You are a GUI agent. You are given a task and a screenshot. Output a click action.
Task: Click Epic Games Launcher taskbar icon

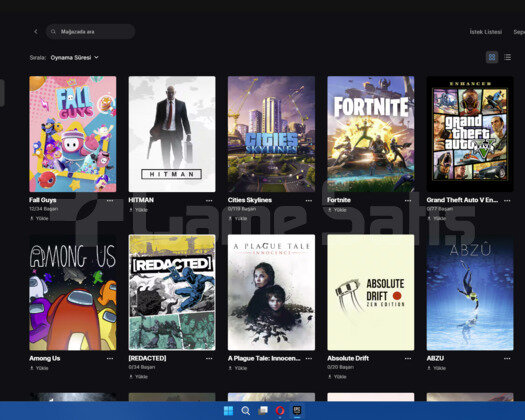click(297, 411)
